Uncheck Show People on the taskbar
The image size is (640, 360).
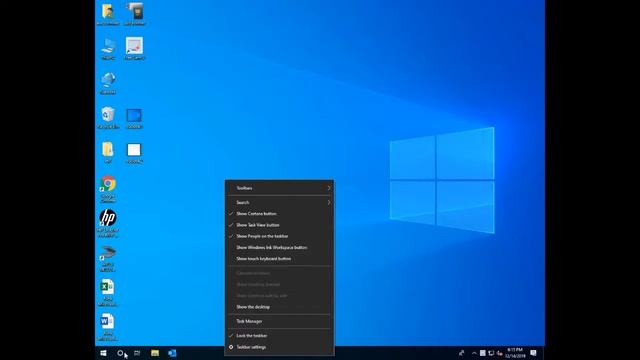[279, 236]
